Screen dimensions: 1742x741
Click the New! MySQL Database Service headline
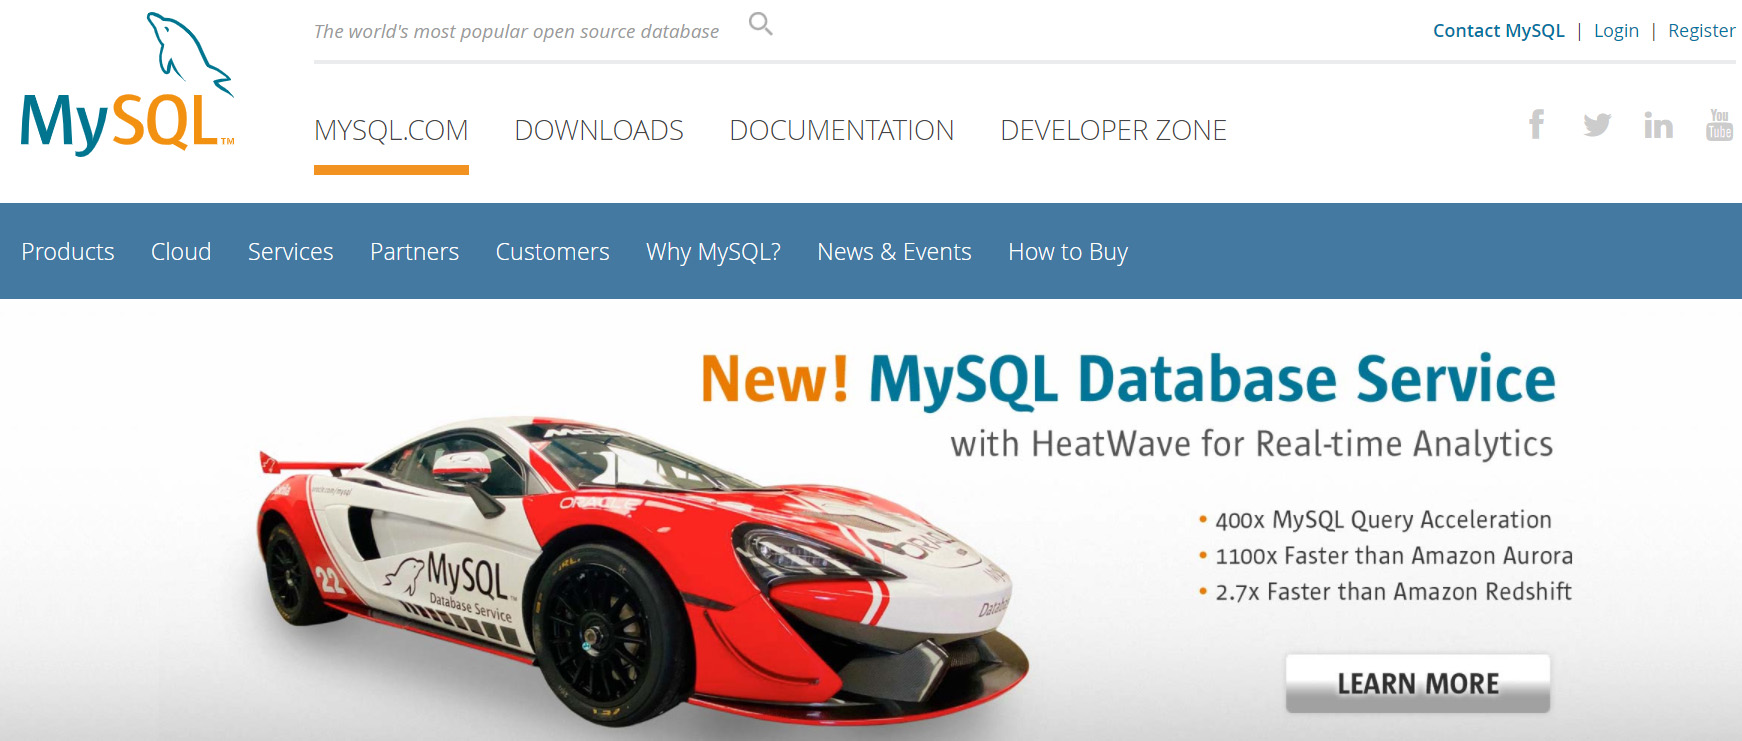point(1128,380)
